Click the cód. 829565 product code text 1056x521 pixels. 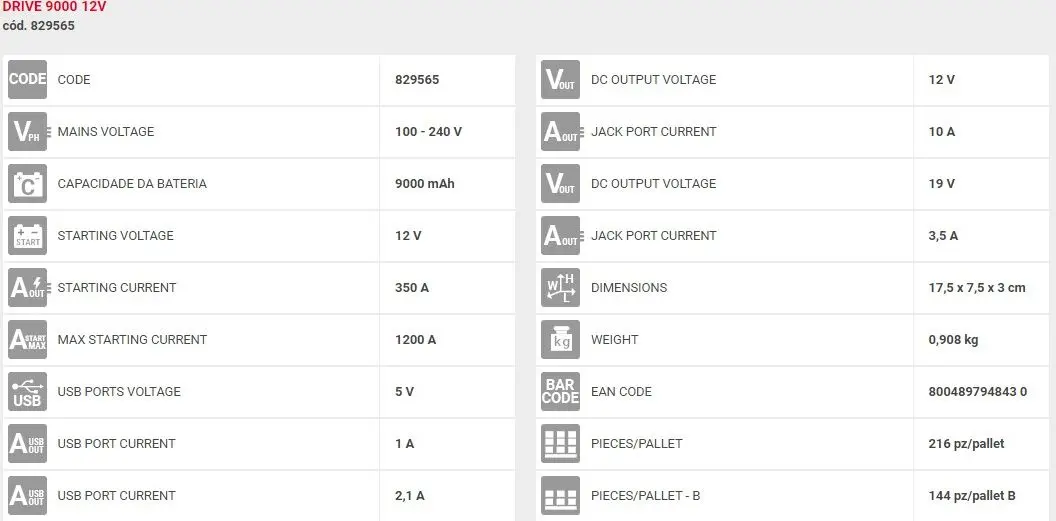pos(38,26)
